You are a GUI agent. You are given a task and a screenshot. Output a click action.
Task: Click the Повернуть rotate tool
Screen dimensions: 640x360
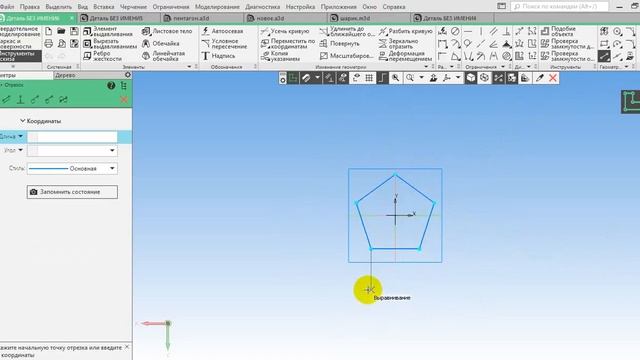tap(340, 43)
